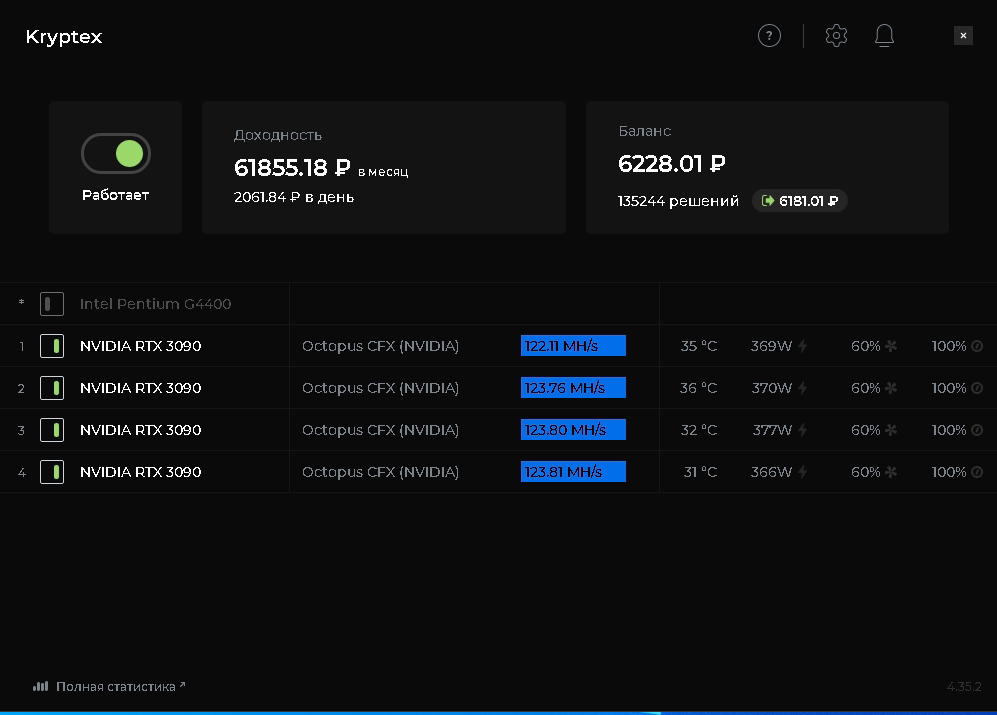
Task: Click the Доходность heading
Action: (278, 135)
